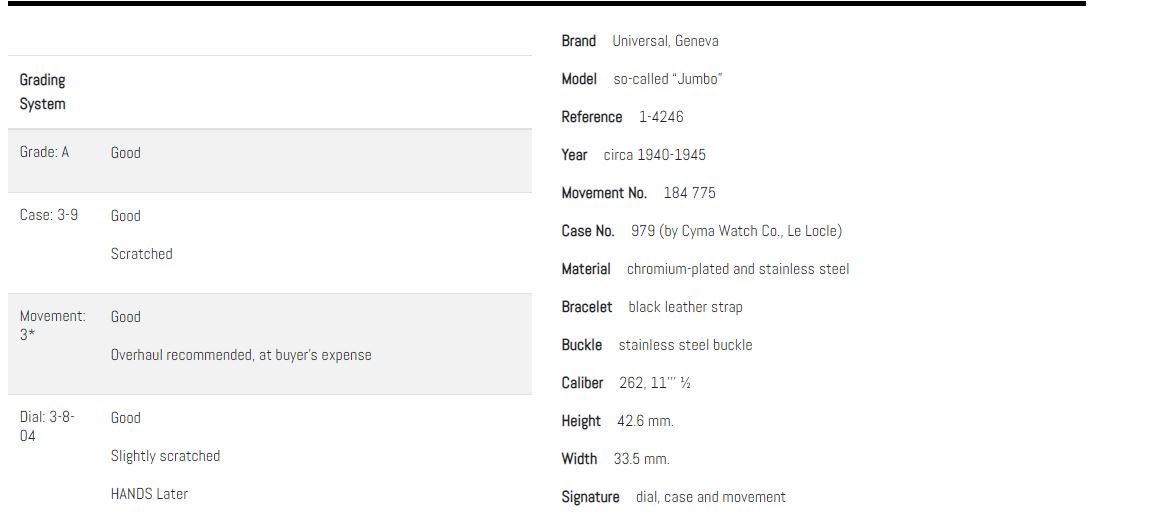
Task: Click the Slightly scratched dial text
Action: (x=165, y=456)
